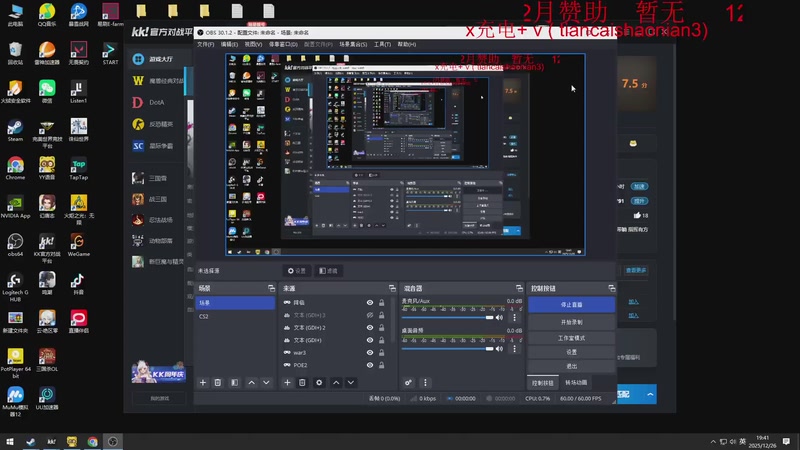Adjust the desktop audio volume slider
Image resolution: width=800 pixels, height=450 pixels.
point(447,349)
